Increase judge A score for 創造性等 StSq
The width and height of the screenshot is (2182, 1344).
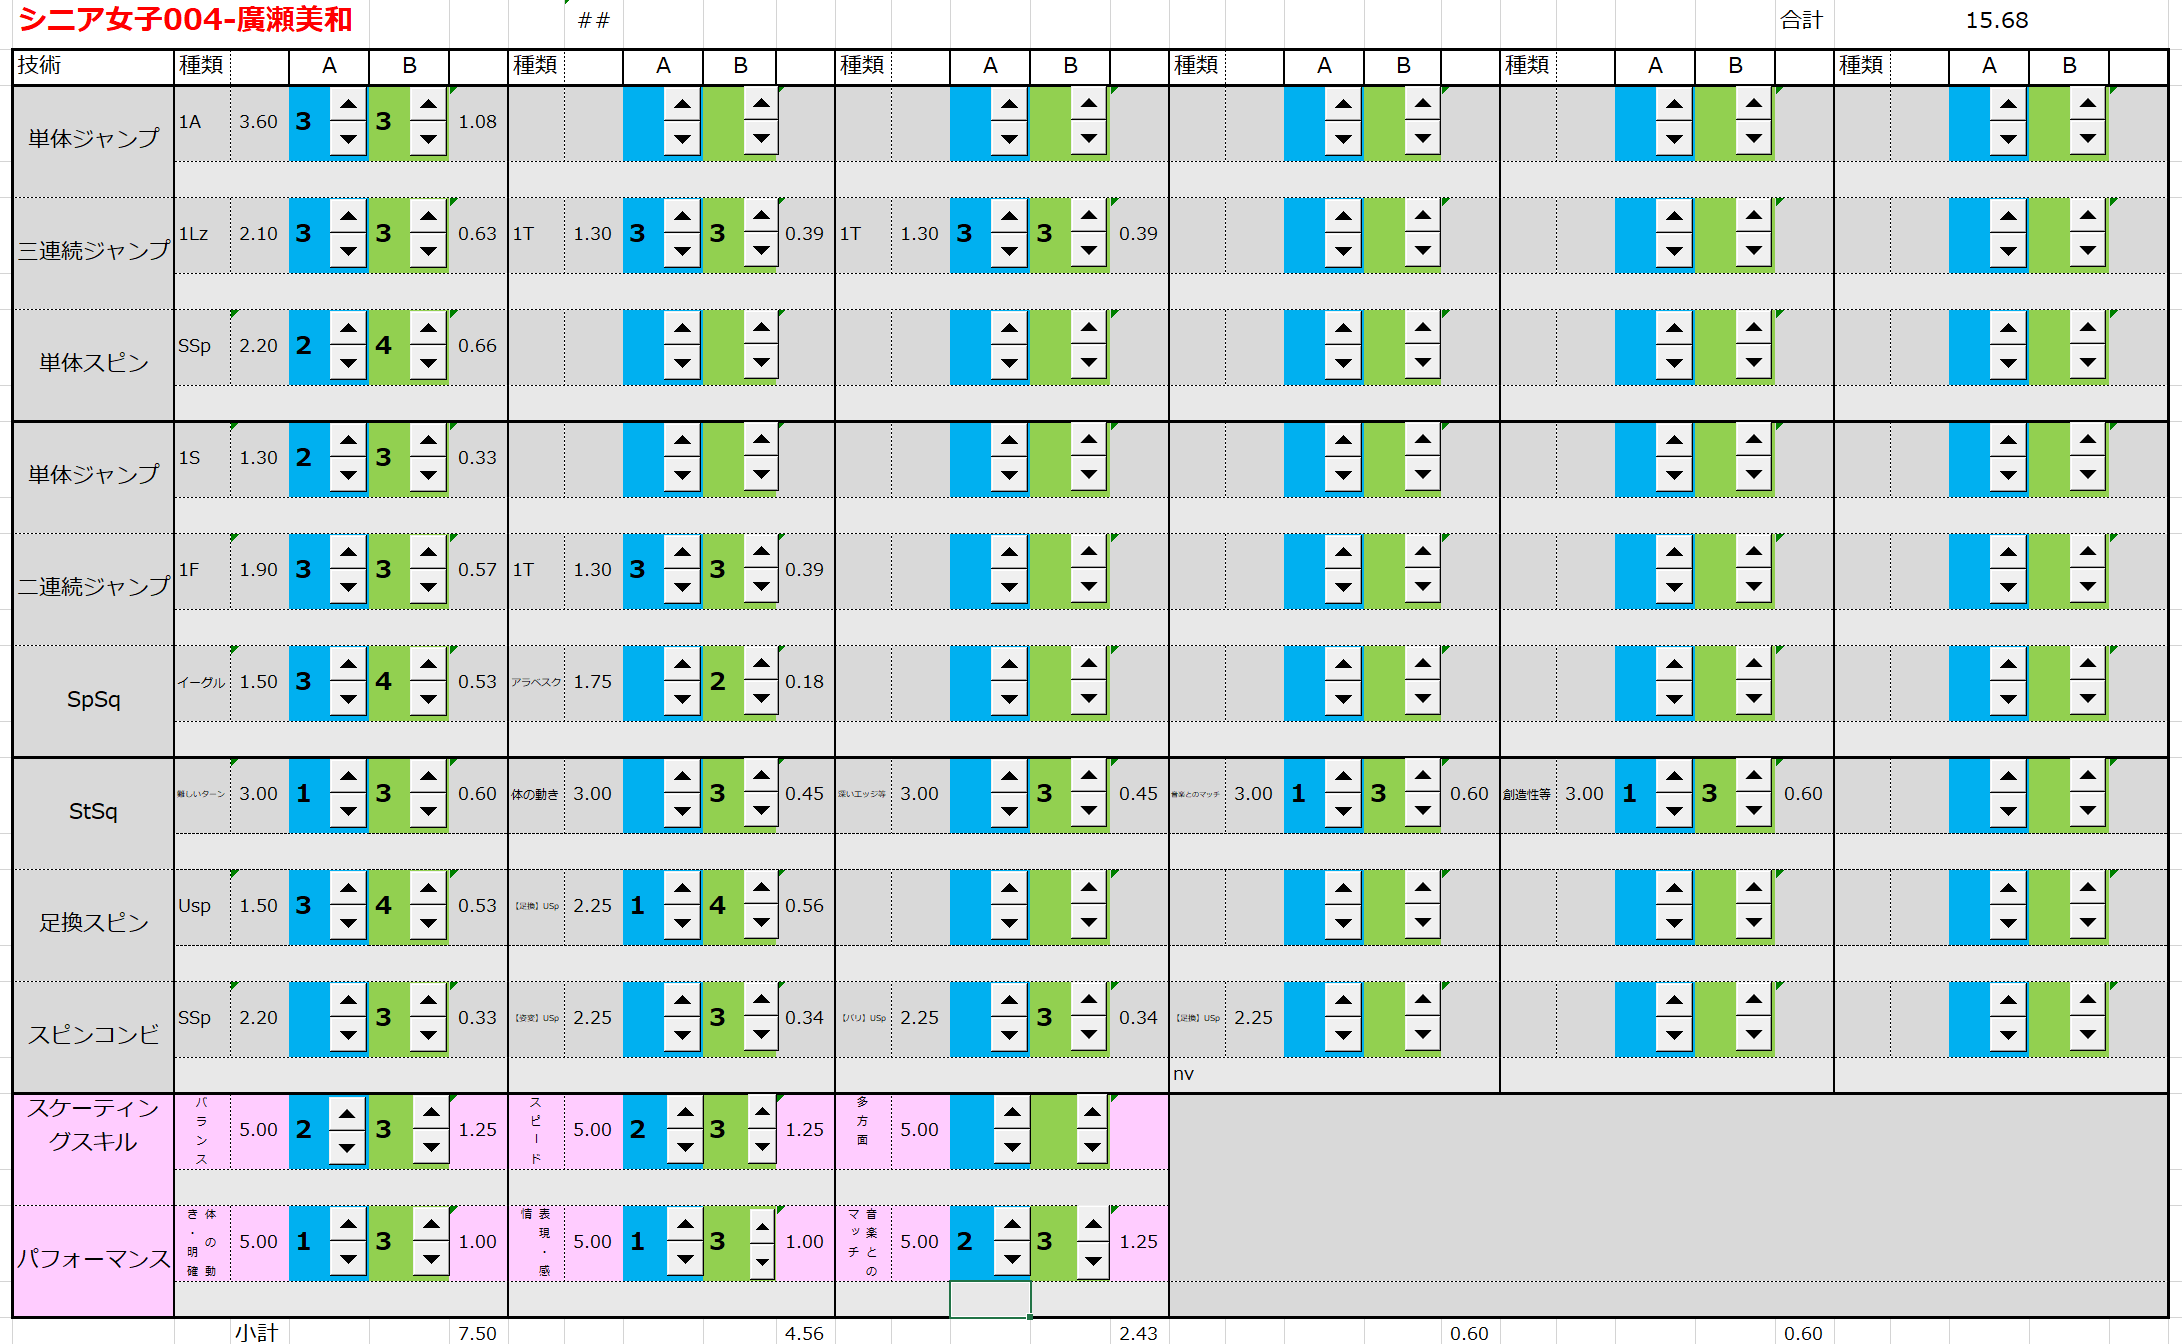(x=1674, y=776)
